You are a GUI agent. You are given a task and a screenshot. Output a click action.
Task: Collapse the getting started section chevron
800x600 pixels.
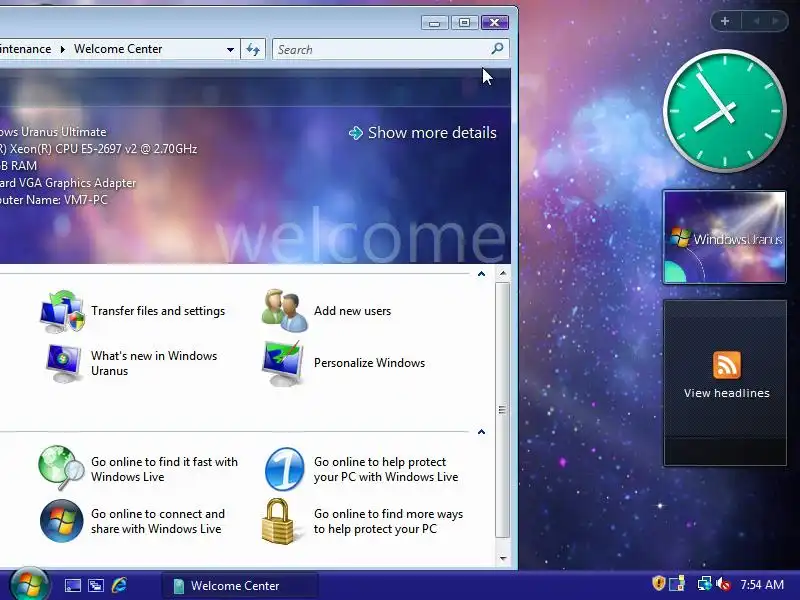coord(481,274)
